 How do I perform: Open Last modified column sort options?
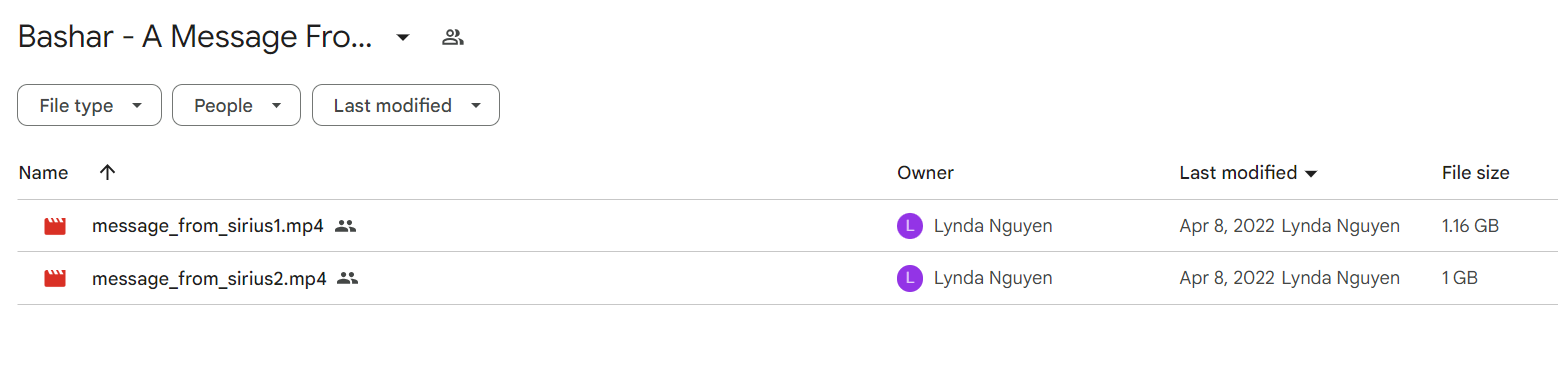pos(1249,173)
